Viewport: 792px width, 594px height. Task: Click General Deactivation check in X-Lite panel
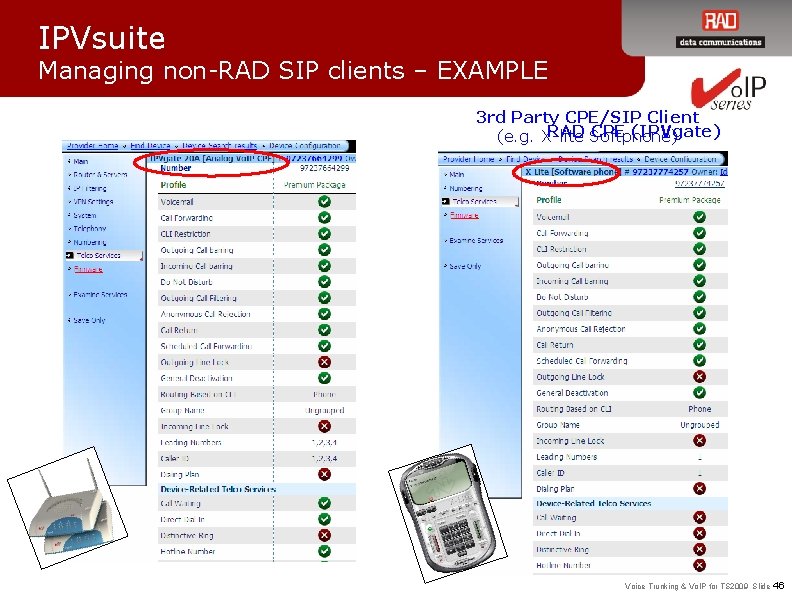[x=699, y=392]
